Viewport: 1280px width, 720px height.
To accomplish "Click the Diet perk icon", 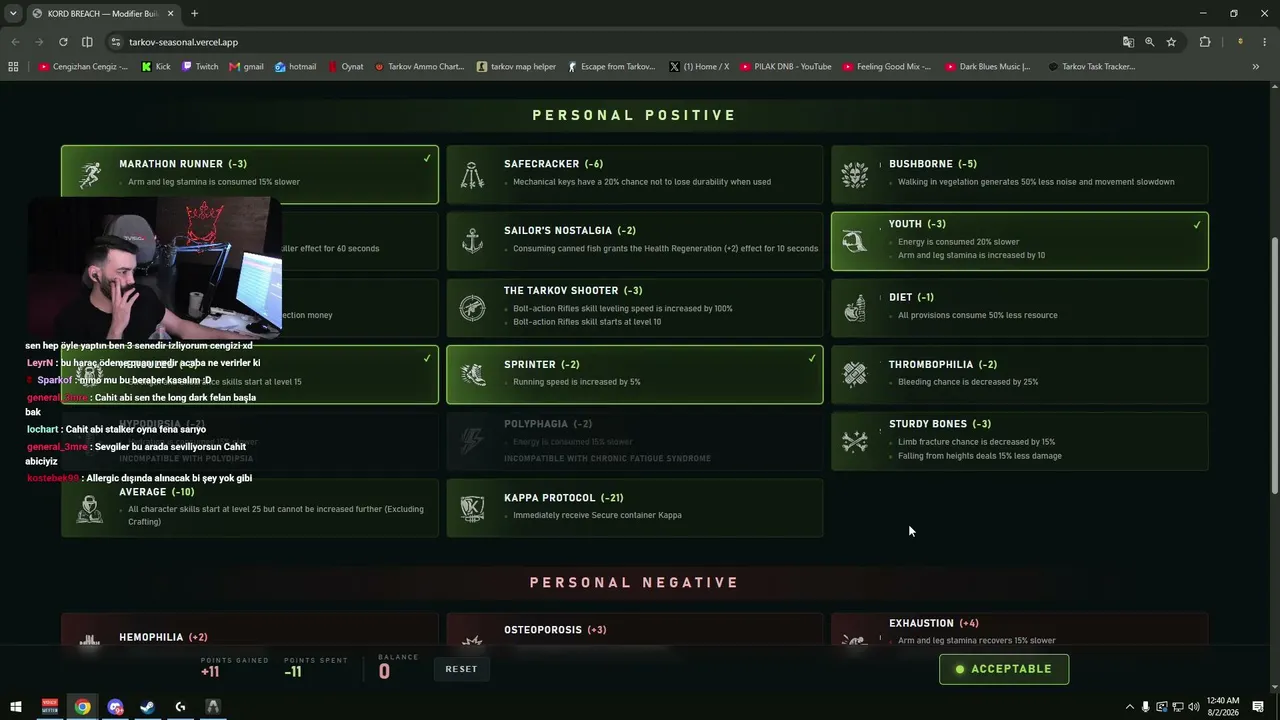I will (x=855, y=308).
